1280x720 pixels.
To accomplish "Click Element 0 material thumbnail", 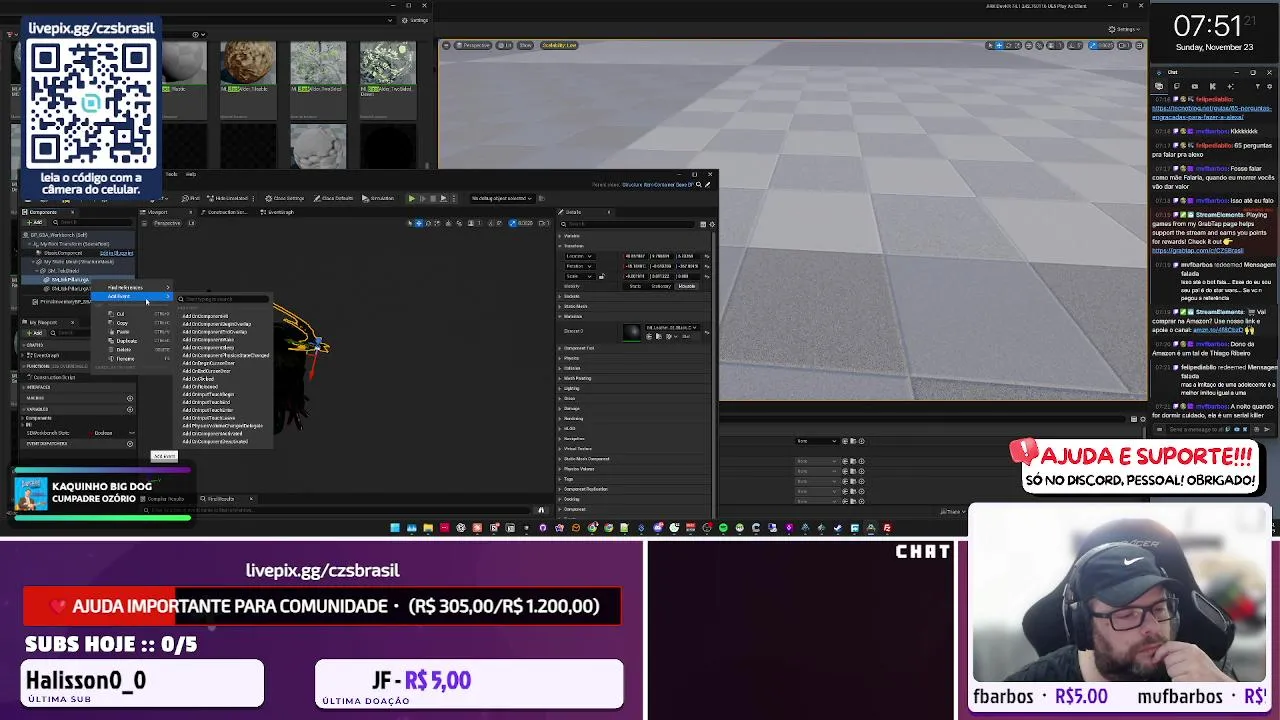I will click(x=632, y=332).
